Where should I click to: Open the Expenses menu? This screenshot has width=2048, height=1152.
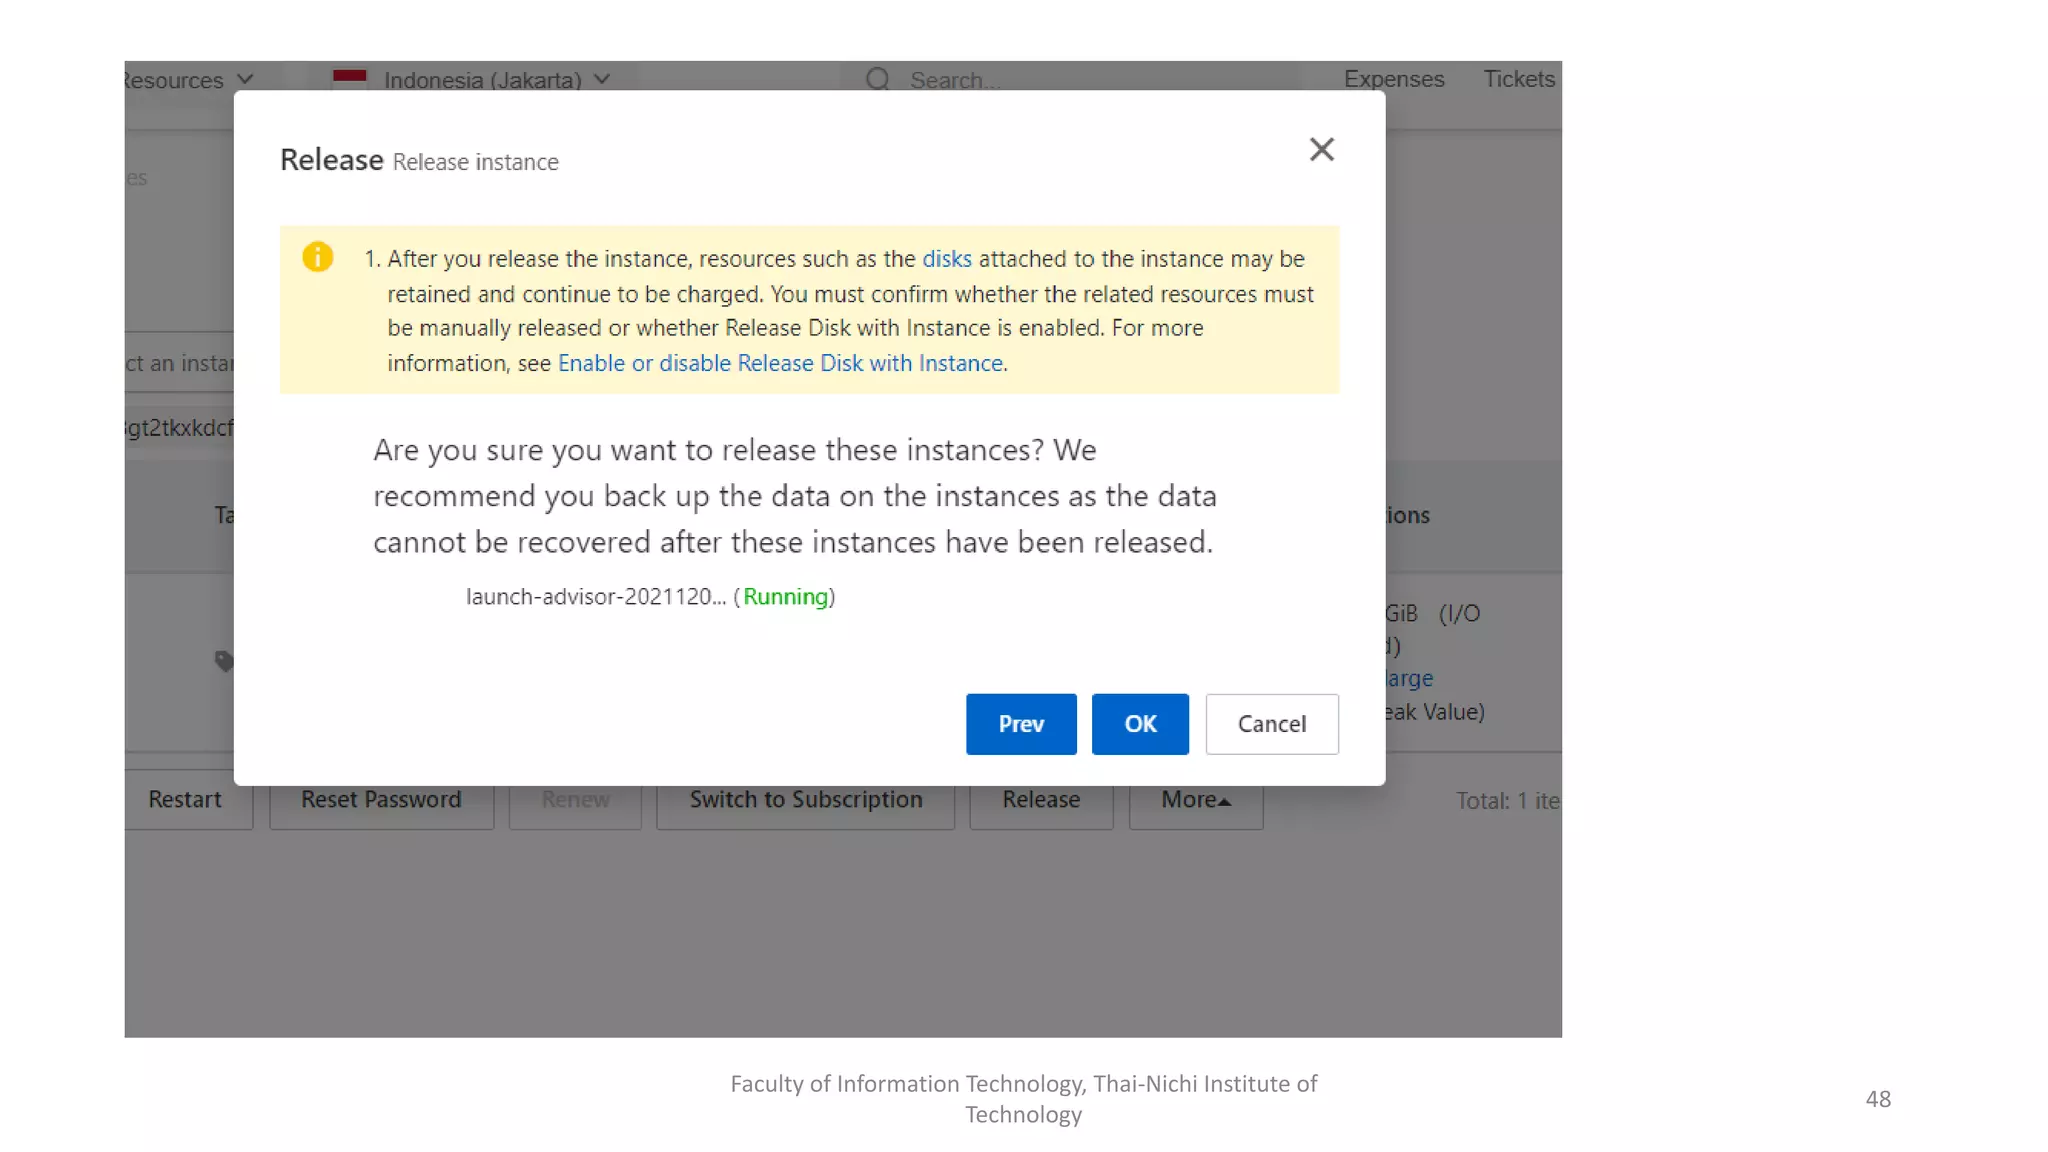[x=1393, y=79]
